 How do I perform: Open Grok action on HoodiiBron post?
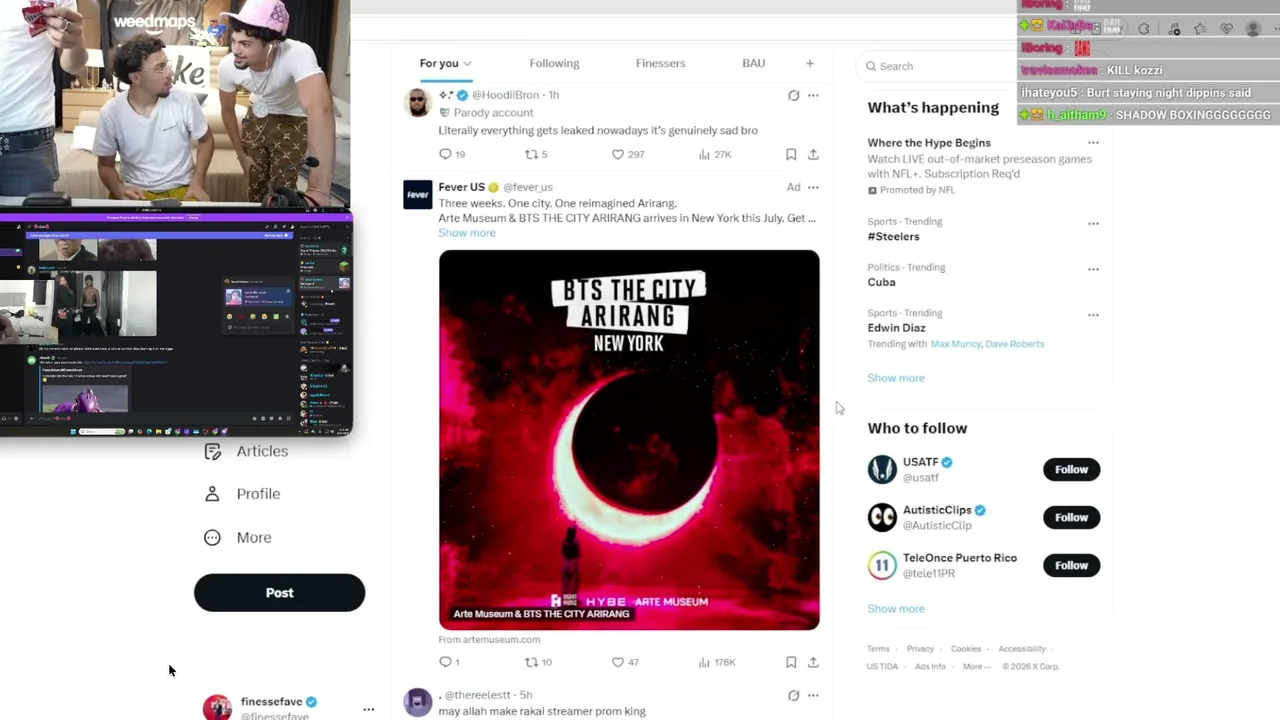click(x=793, y=95)
